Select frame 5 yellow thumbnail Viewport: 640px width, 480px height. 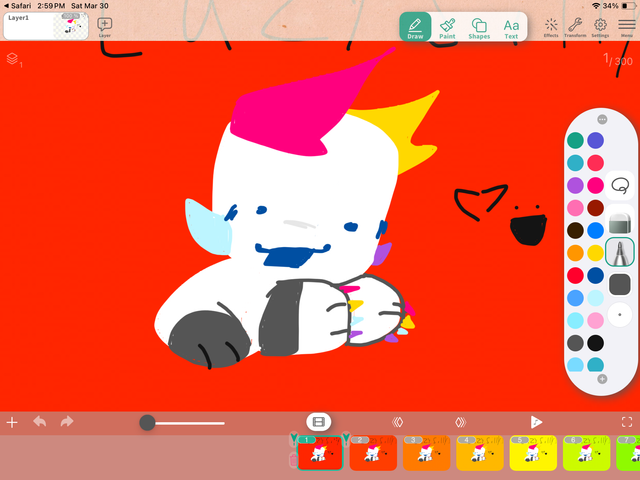point(533,453)
